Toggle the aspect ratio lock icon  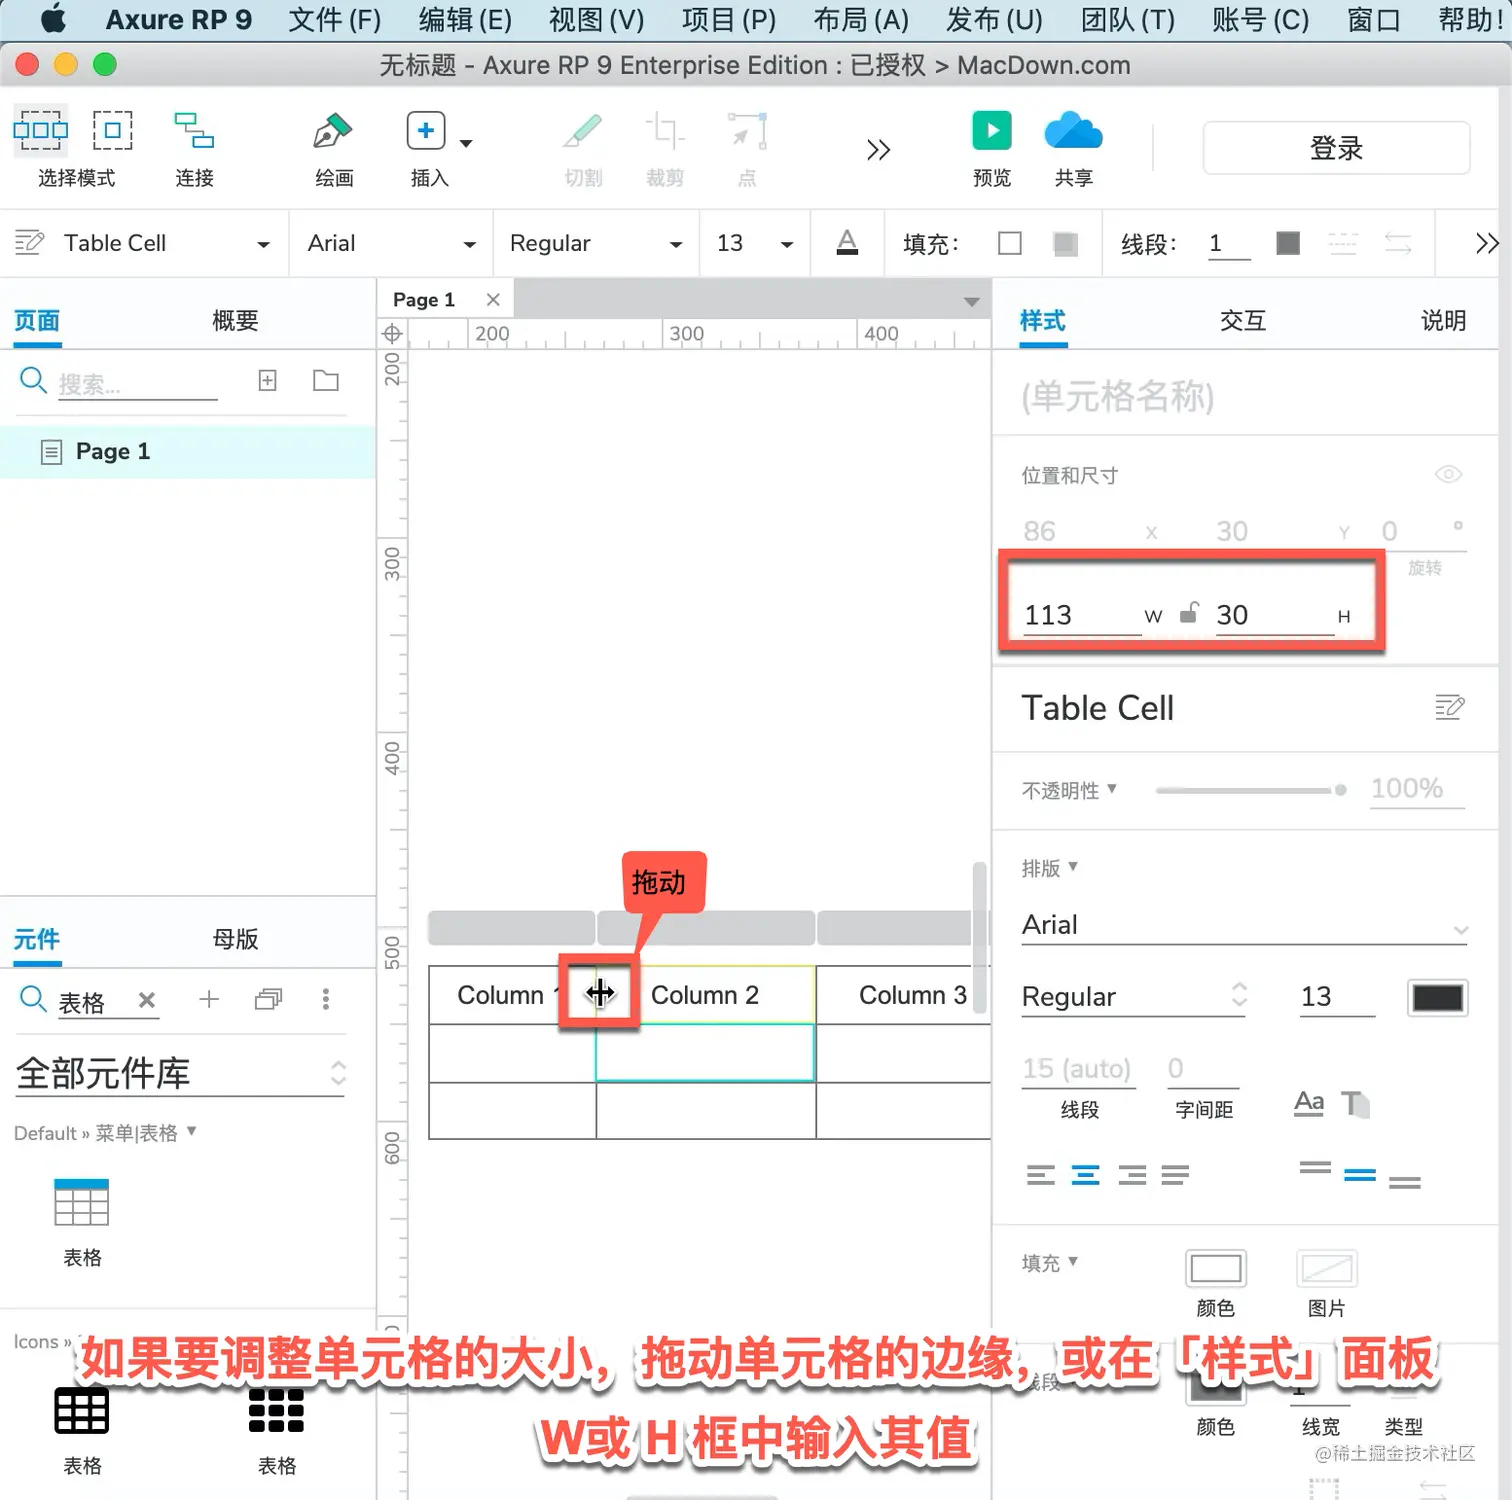(x=1189, y=614)
